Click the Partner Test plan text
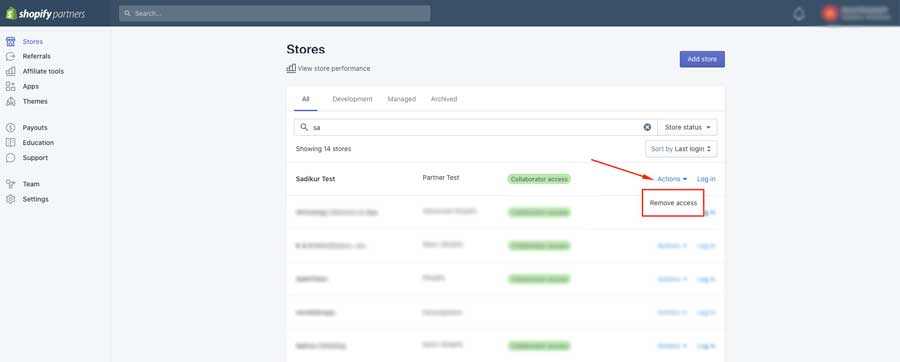Image resolution: width=900 pixels, height=362 pixels. click(441, 178)
